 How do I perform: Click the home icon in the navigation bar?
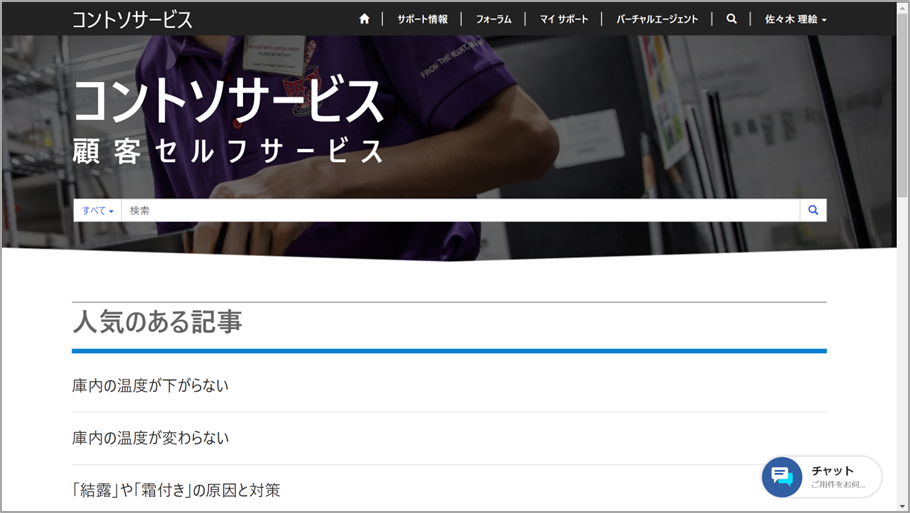click(x=364, y=19)
